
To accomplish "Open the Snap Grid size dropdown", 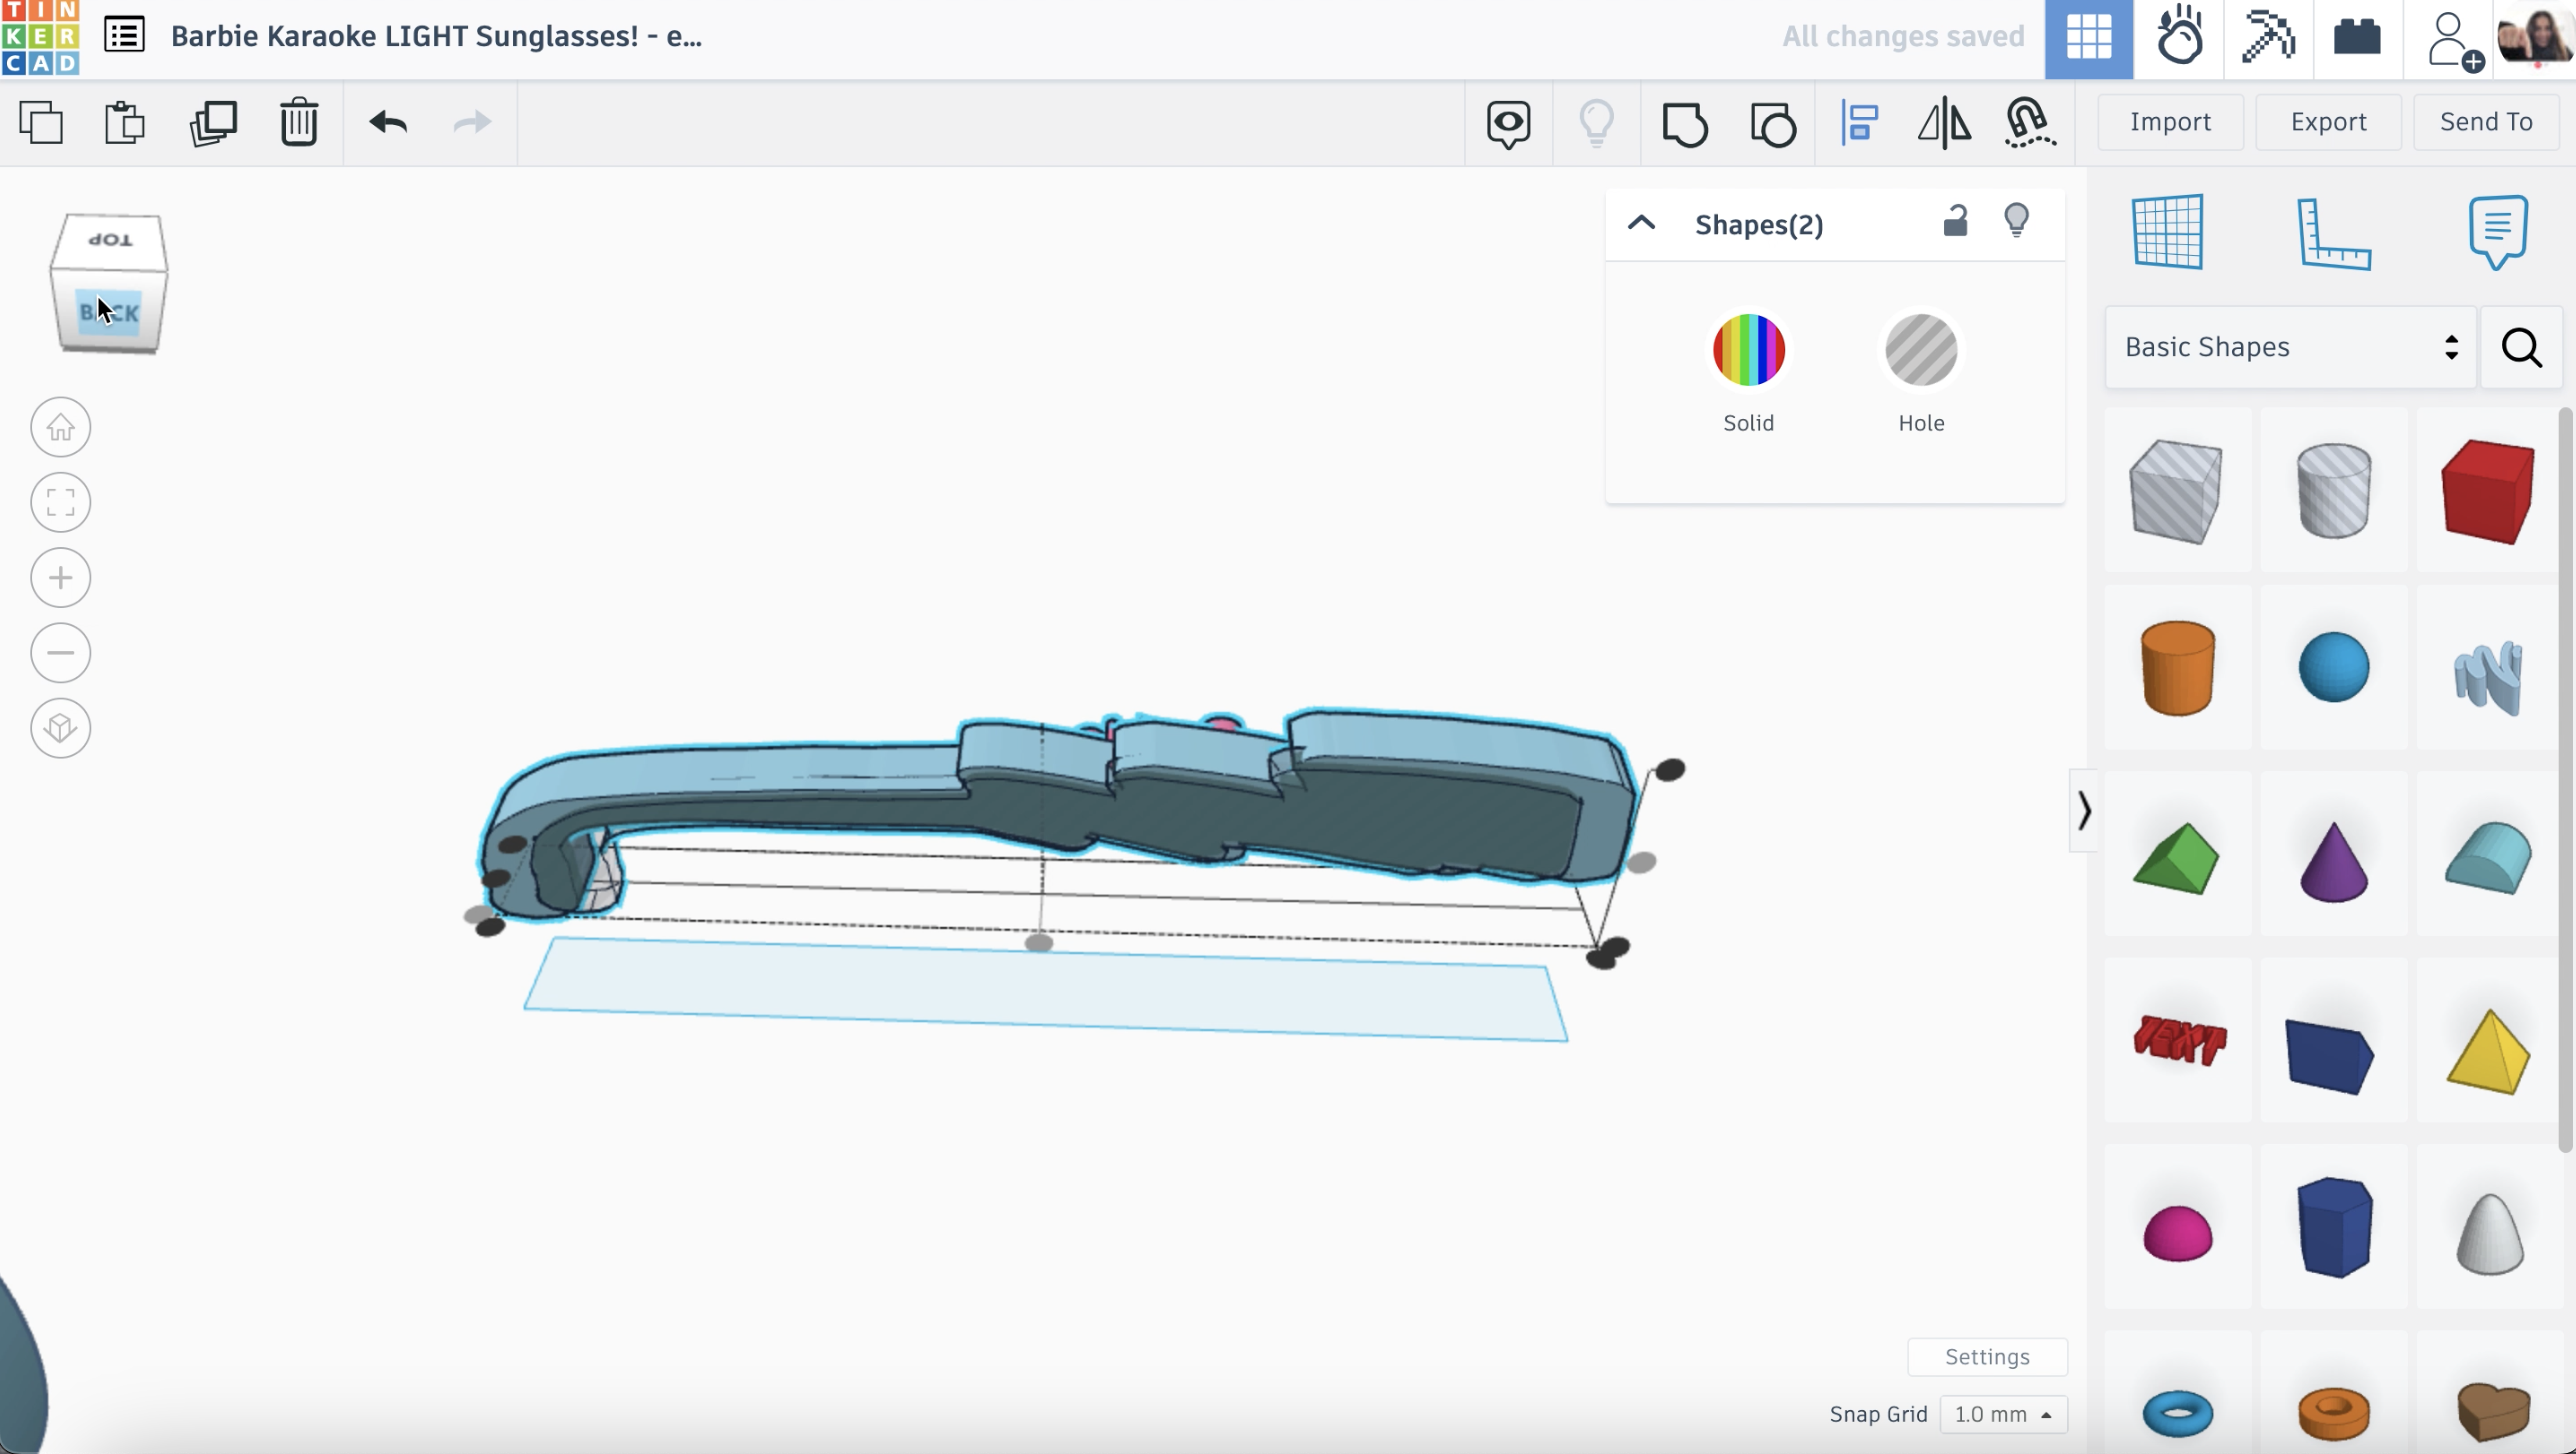I will pos(2003,1414).
